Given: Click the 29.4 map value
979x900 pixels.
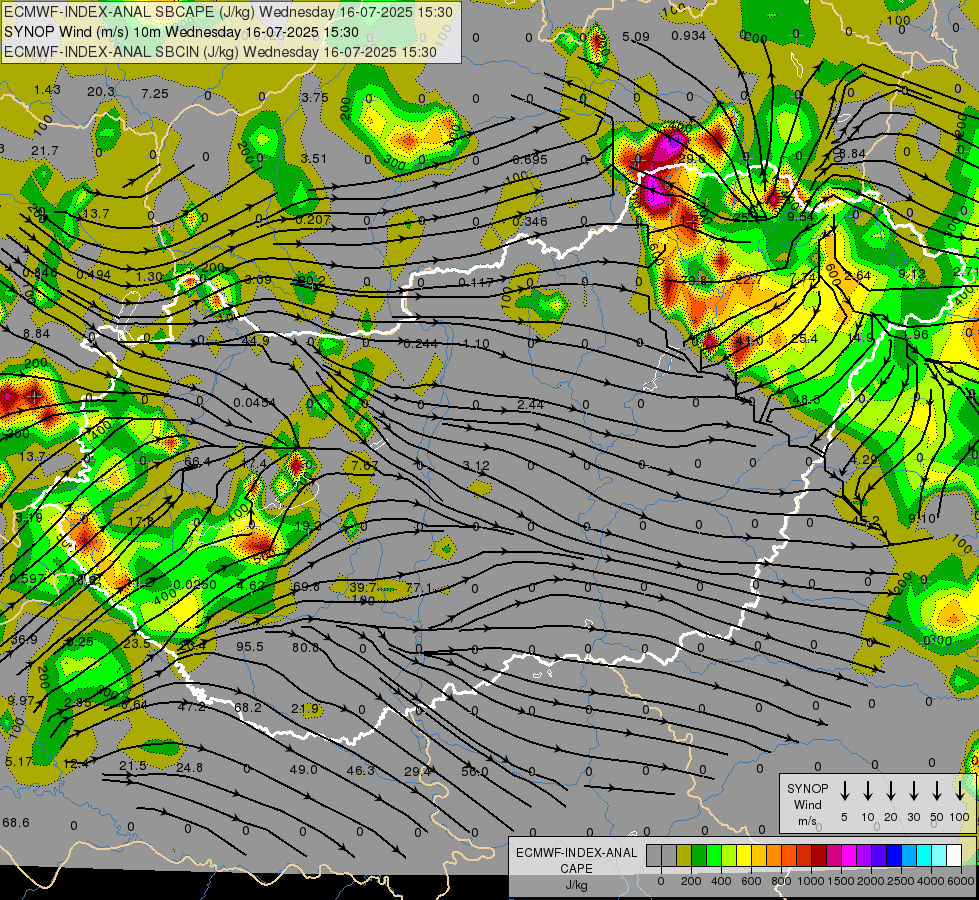Looking at the screenshot, I should tap(418, 772).
